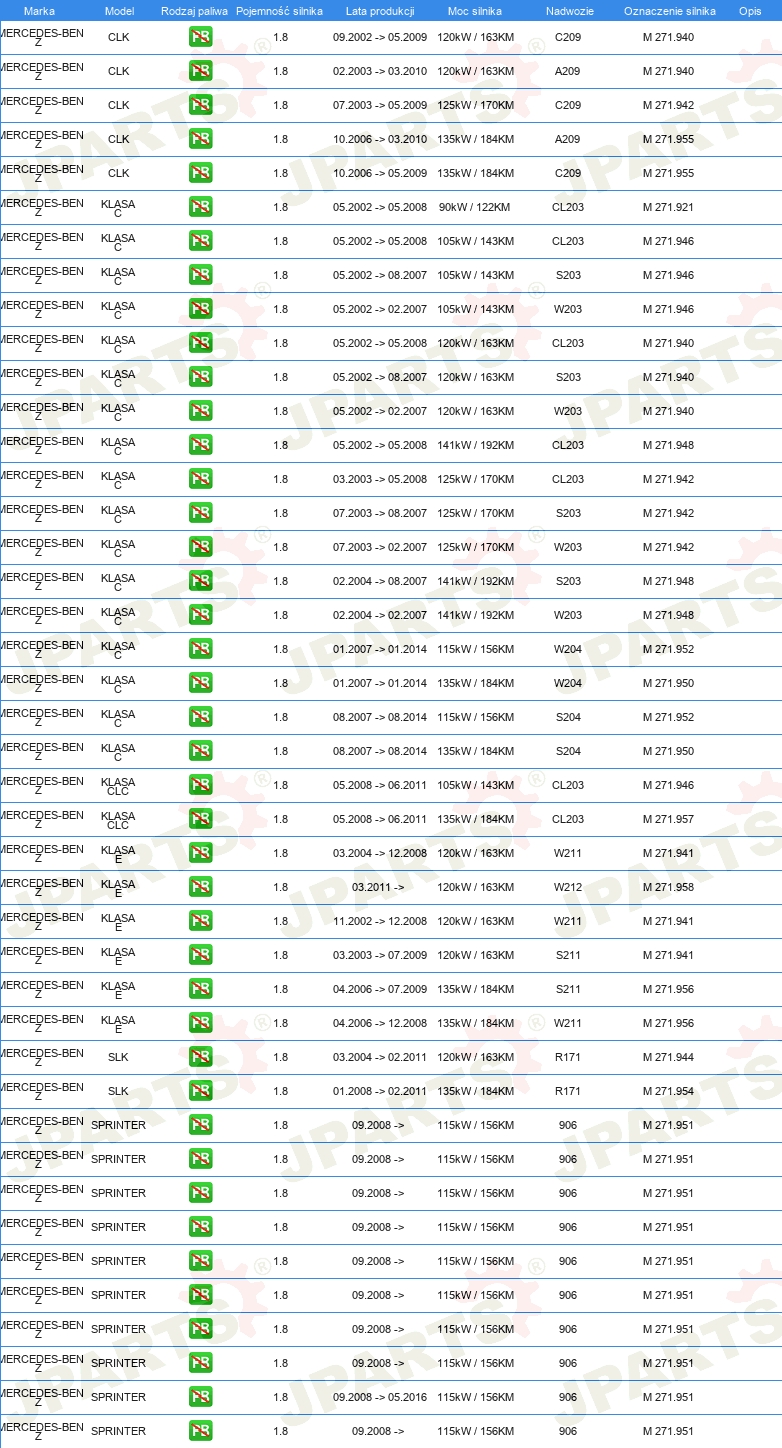This screenshot has width=782, height=1448.
Task: Click fuel icon in W203 M 271.948 row
Action: [200, 615]
